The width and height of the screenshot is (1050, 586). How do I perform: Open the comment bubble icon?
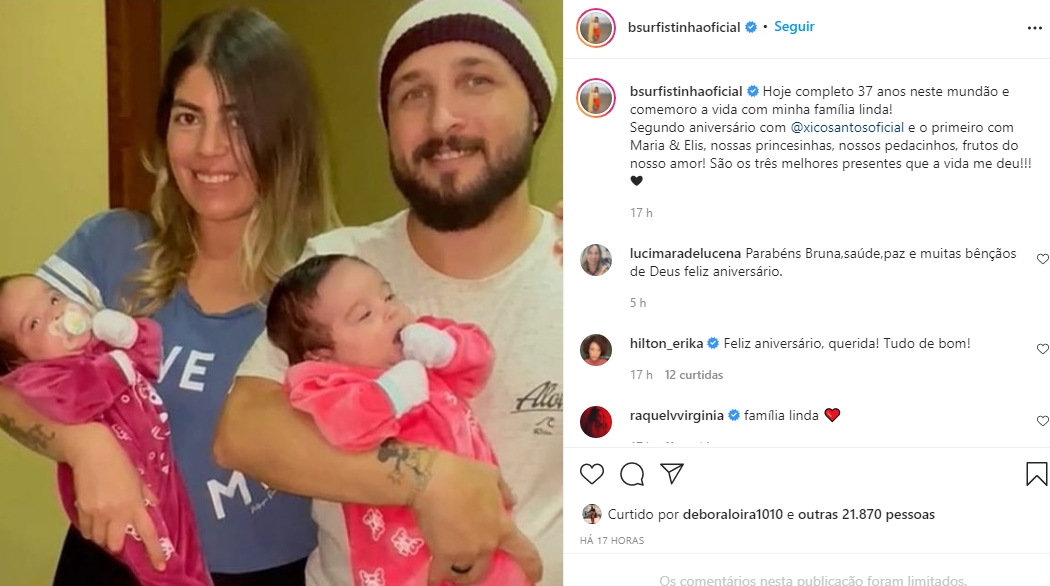(x=631, y=474)
